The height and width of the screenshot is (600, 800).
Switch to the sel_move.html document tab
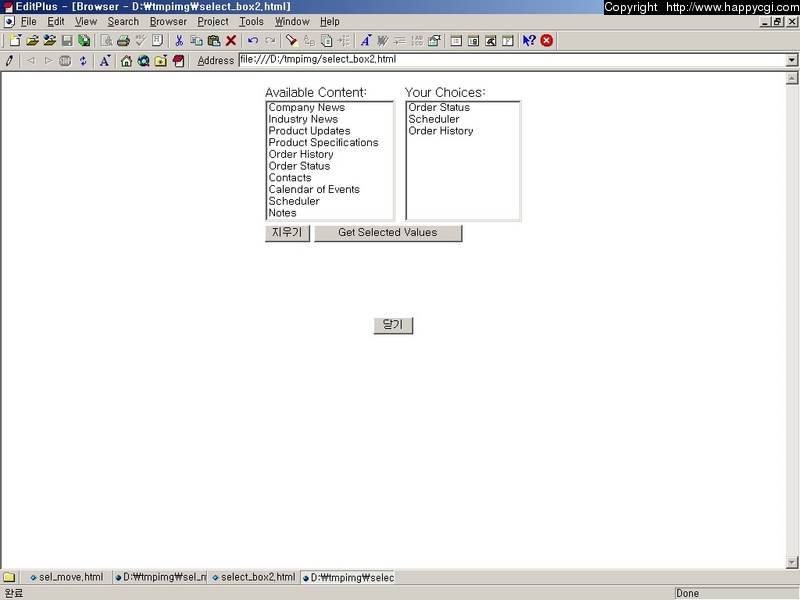(66, 577)
